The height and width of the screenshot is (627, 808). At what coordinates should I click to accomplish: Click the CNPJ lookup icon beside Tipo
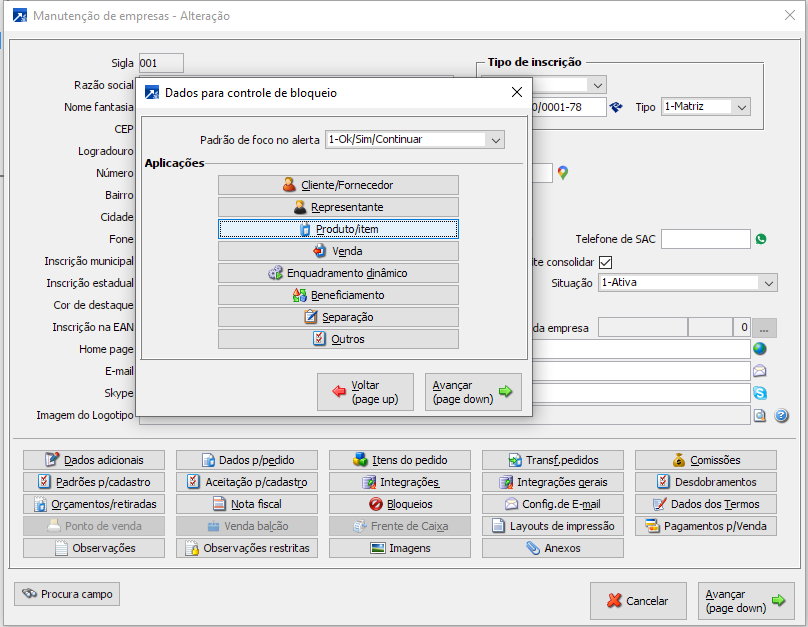tap(617, 107)
